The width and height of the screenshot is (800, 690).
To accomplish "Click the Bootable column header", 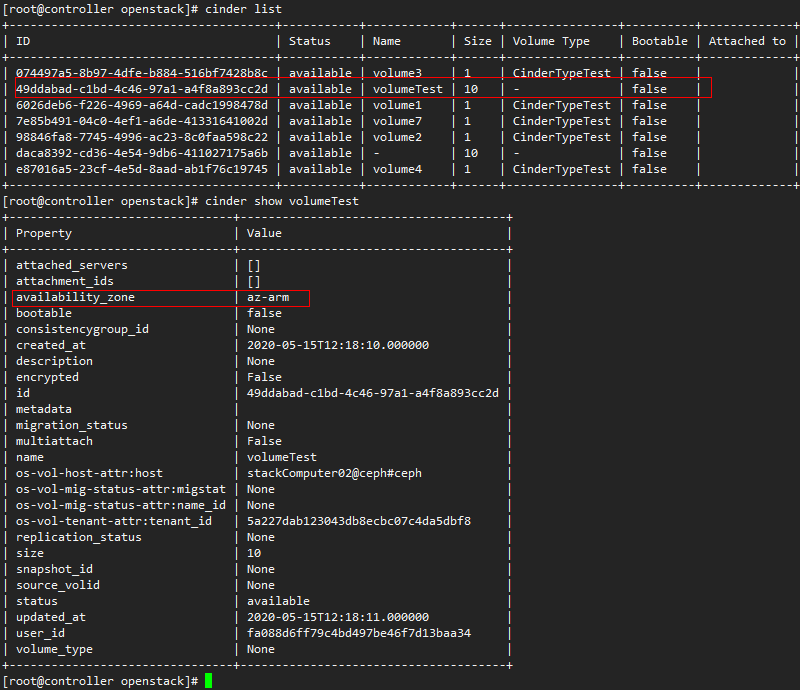I will [660, 41].
